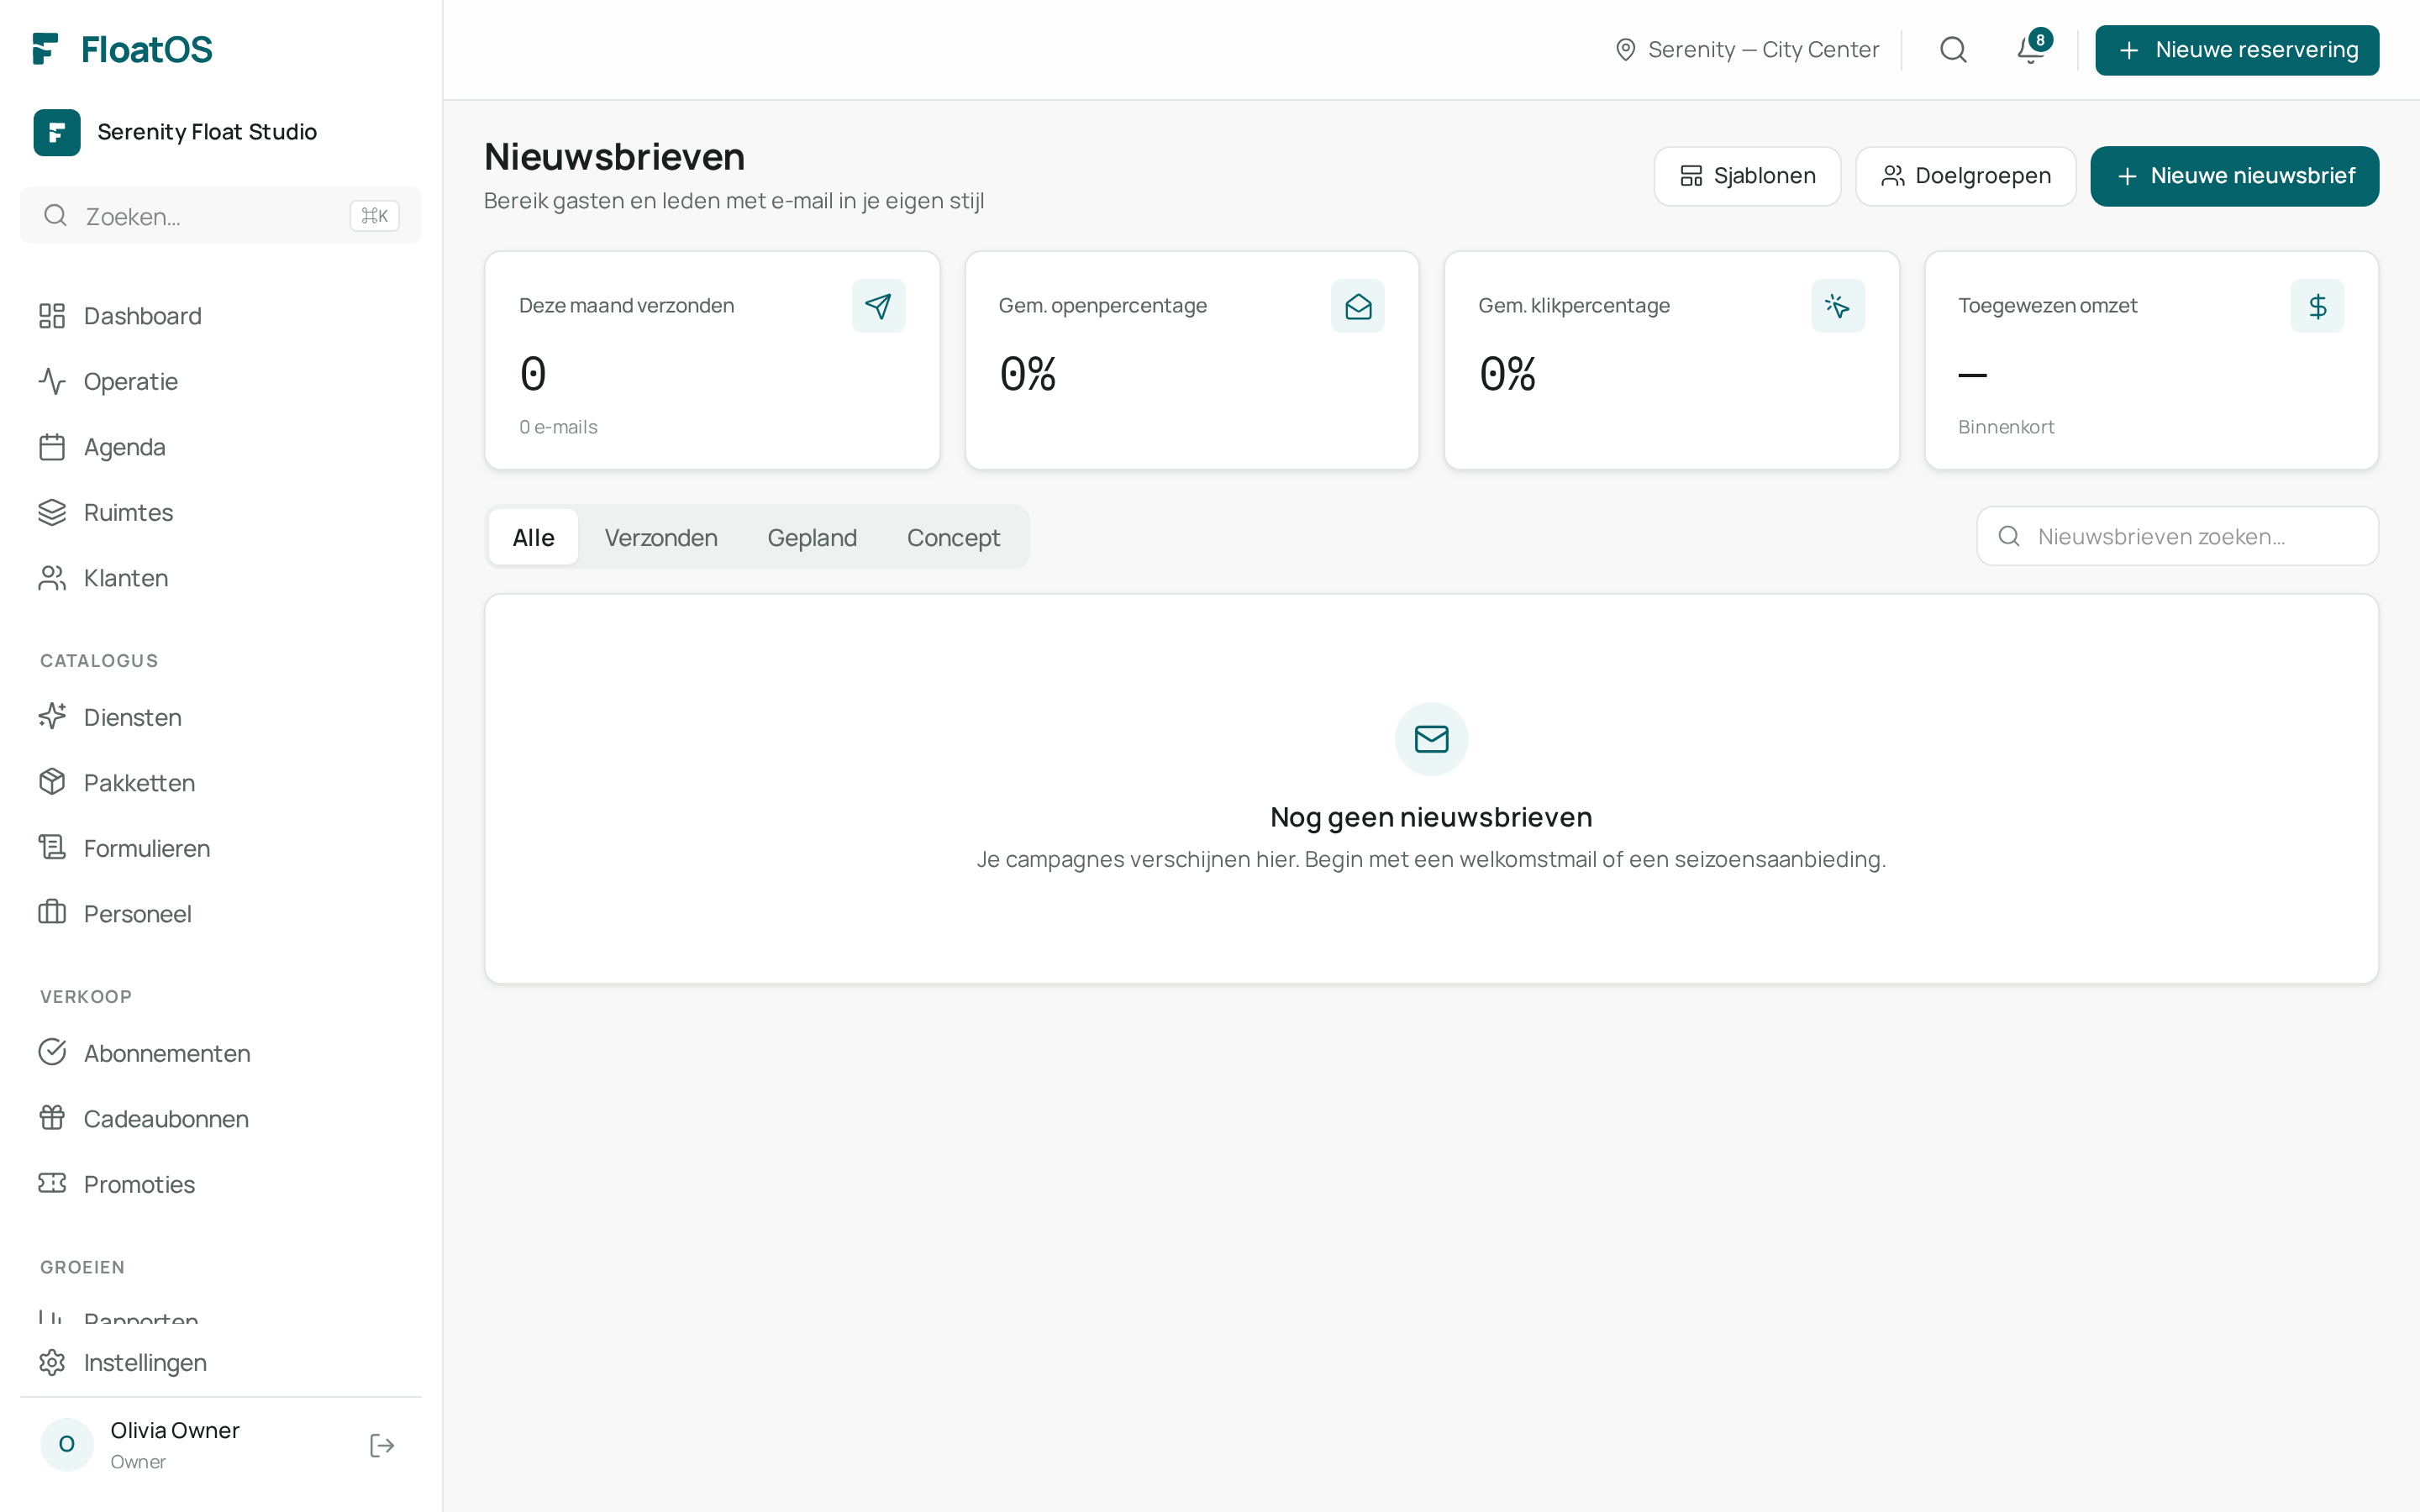Open the Sjablonen button
The width and height of the screenshot is (2420, 1512).
point(1747,176)
